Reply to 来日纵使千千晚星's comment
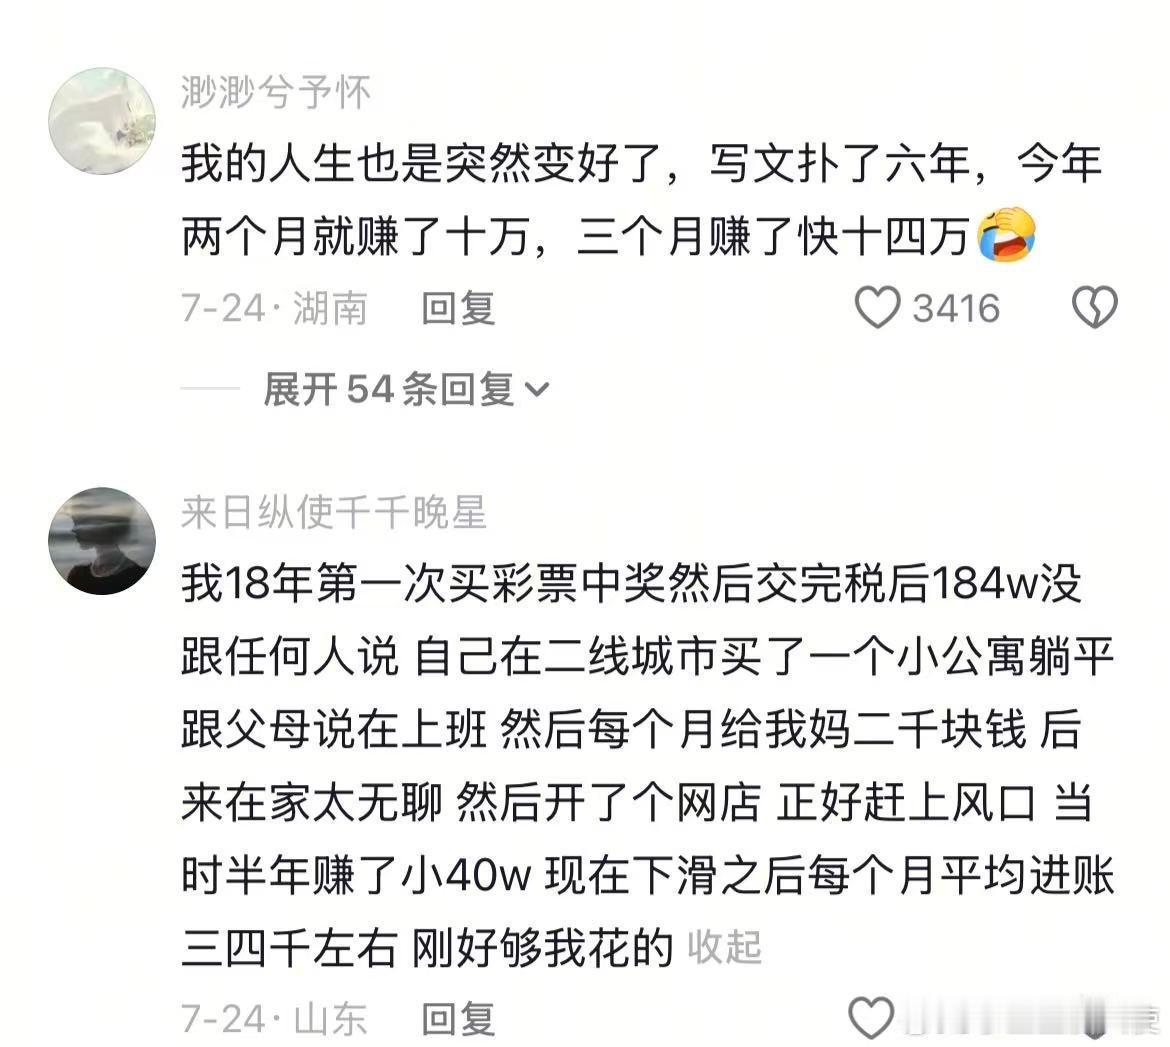 [458, 1019]
